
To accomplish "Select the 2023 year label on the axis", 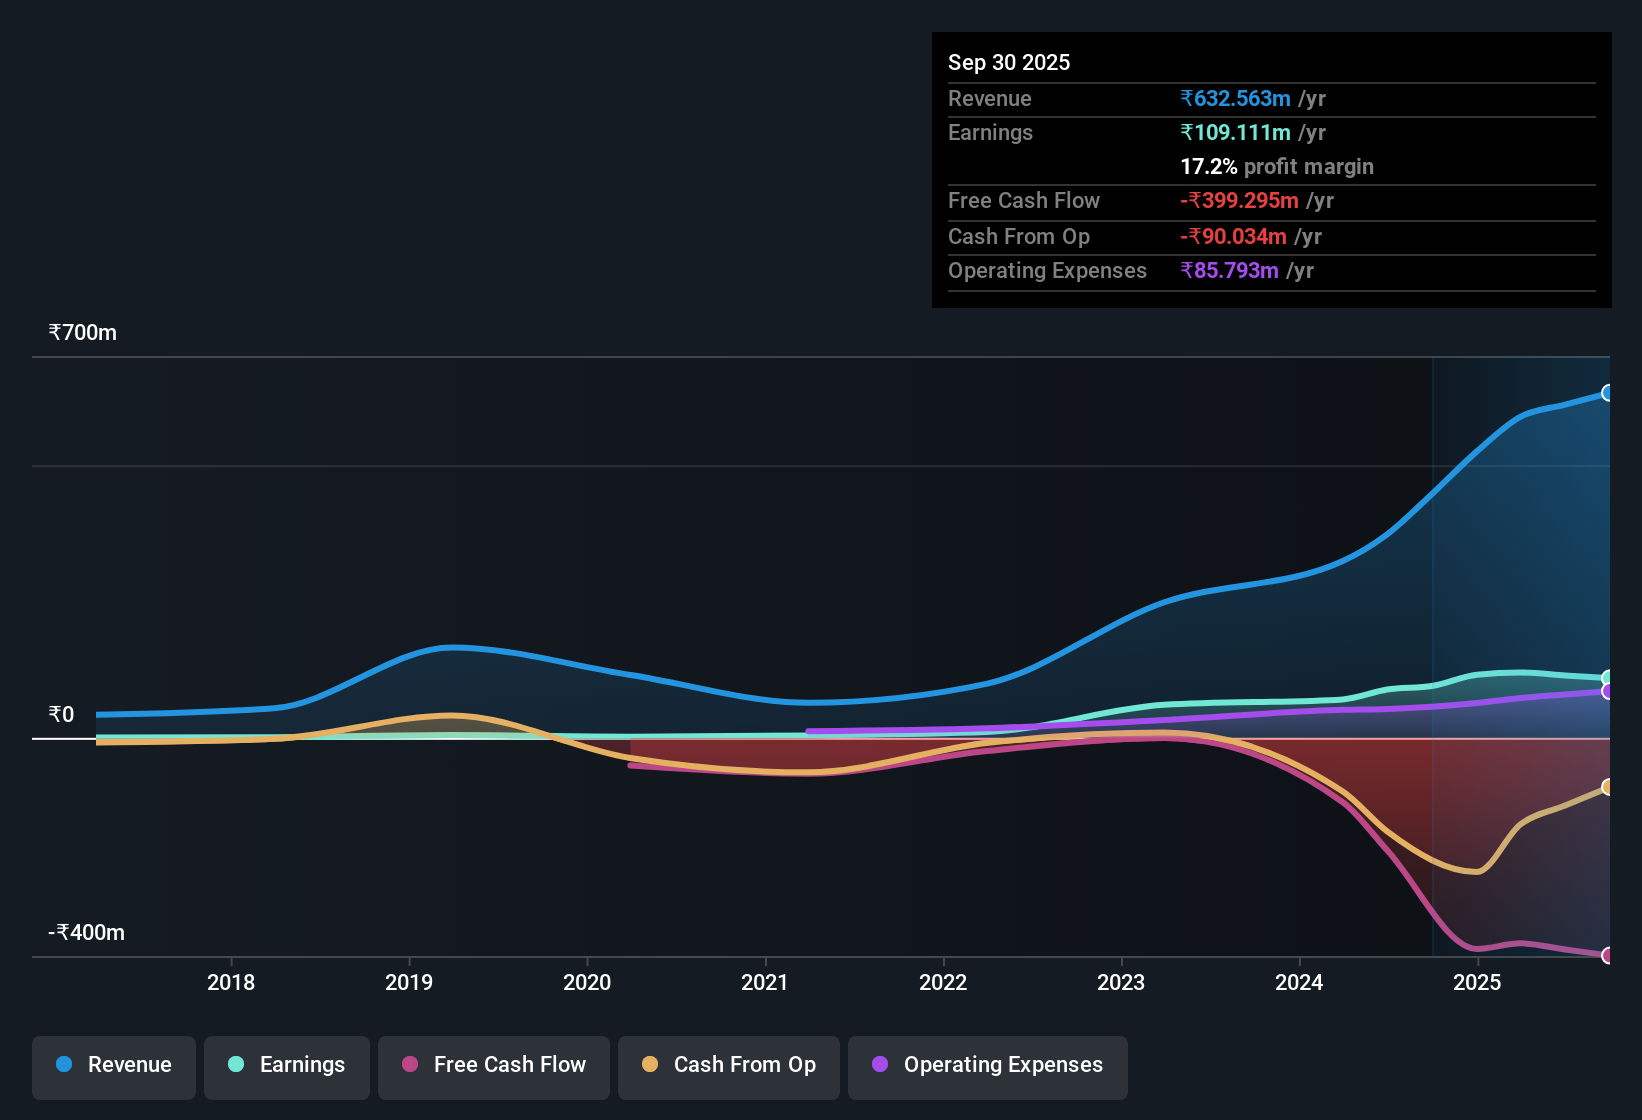I will coord(1122,983).
